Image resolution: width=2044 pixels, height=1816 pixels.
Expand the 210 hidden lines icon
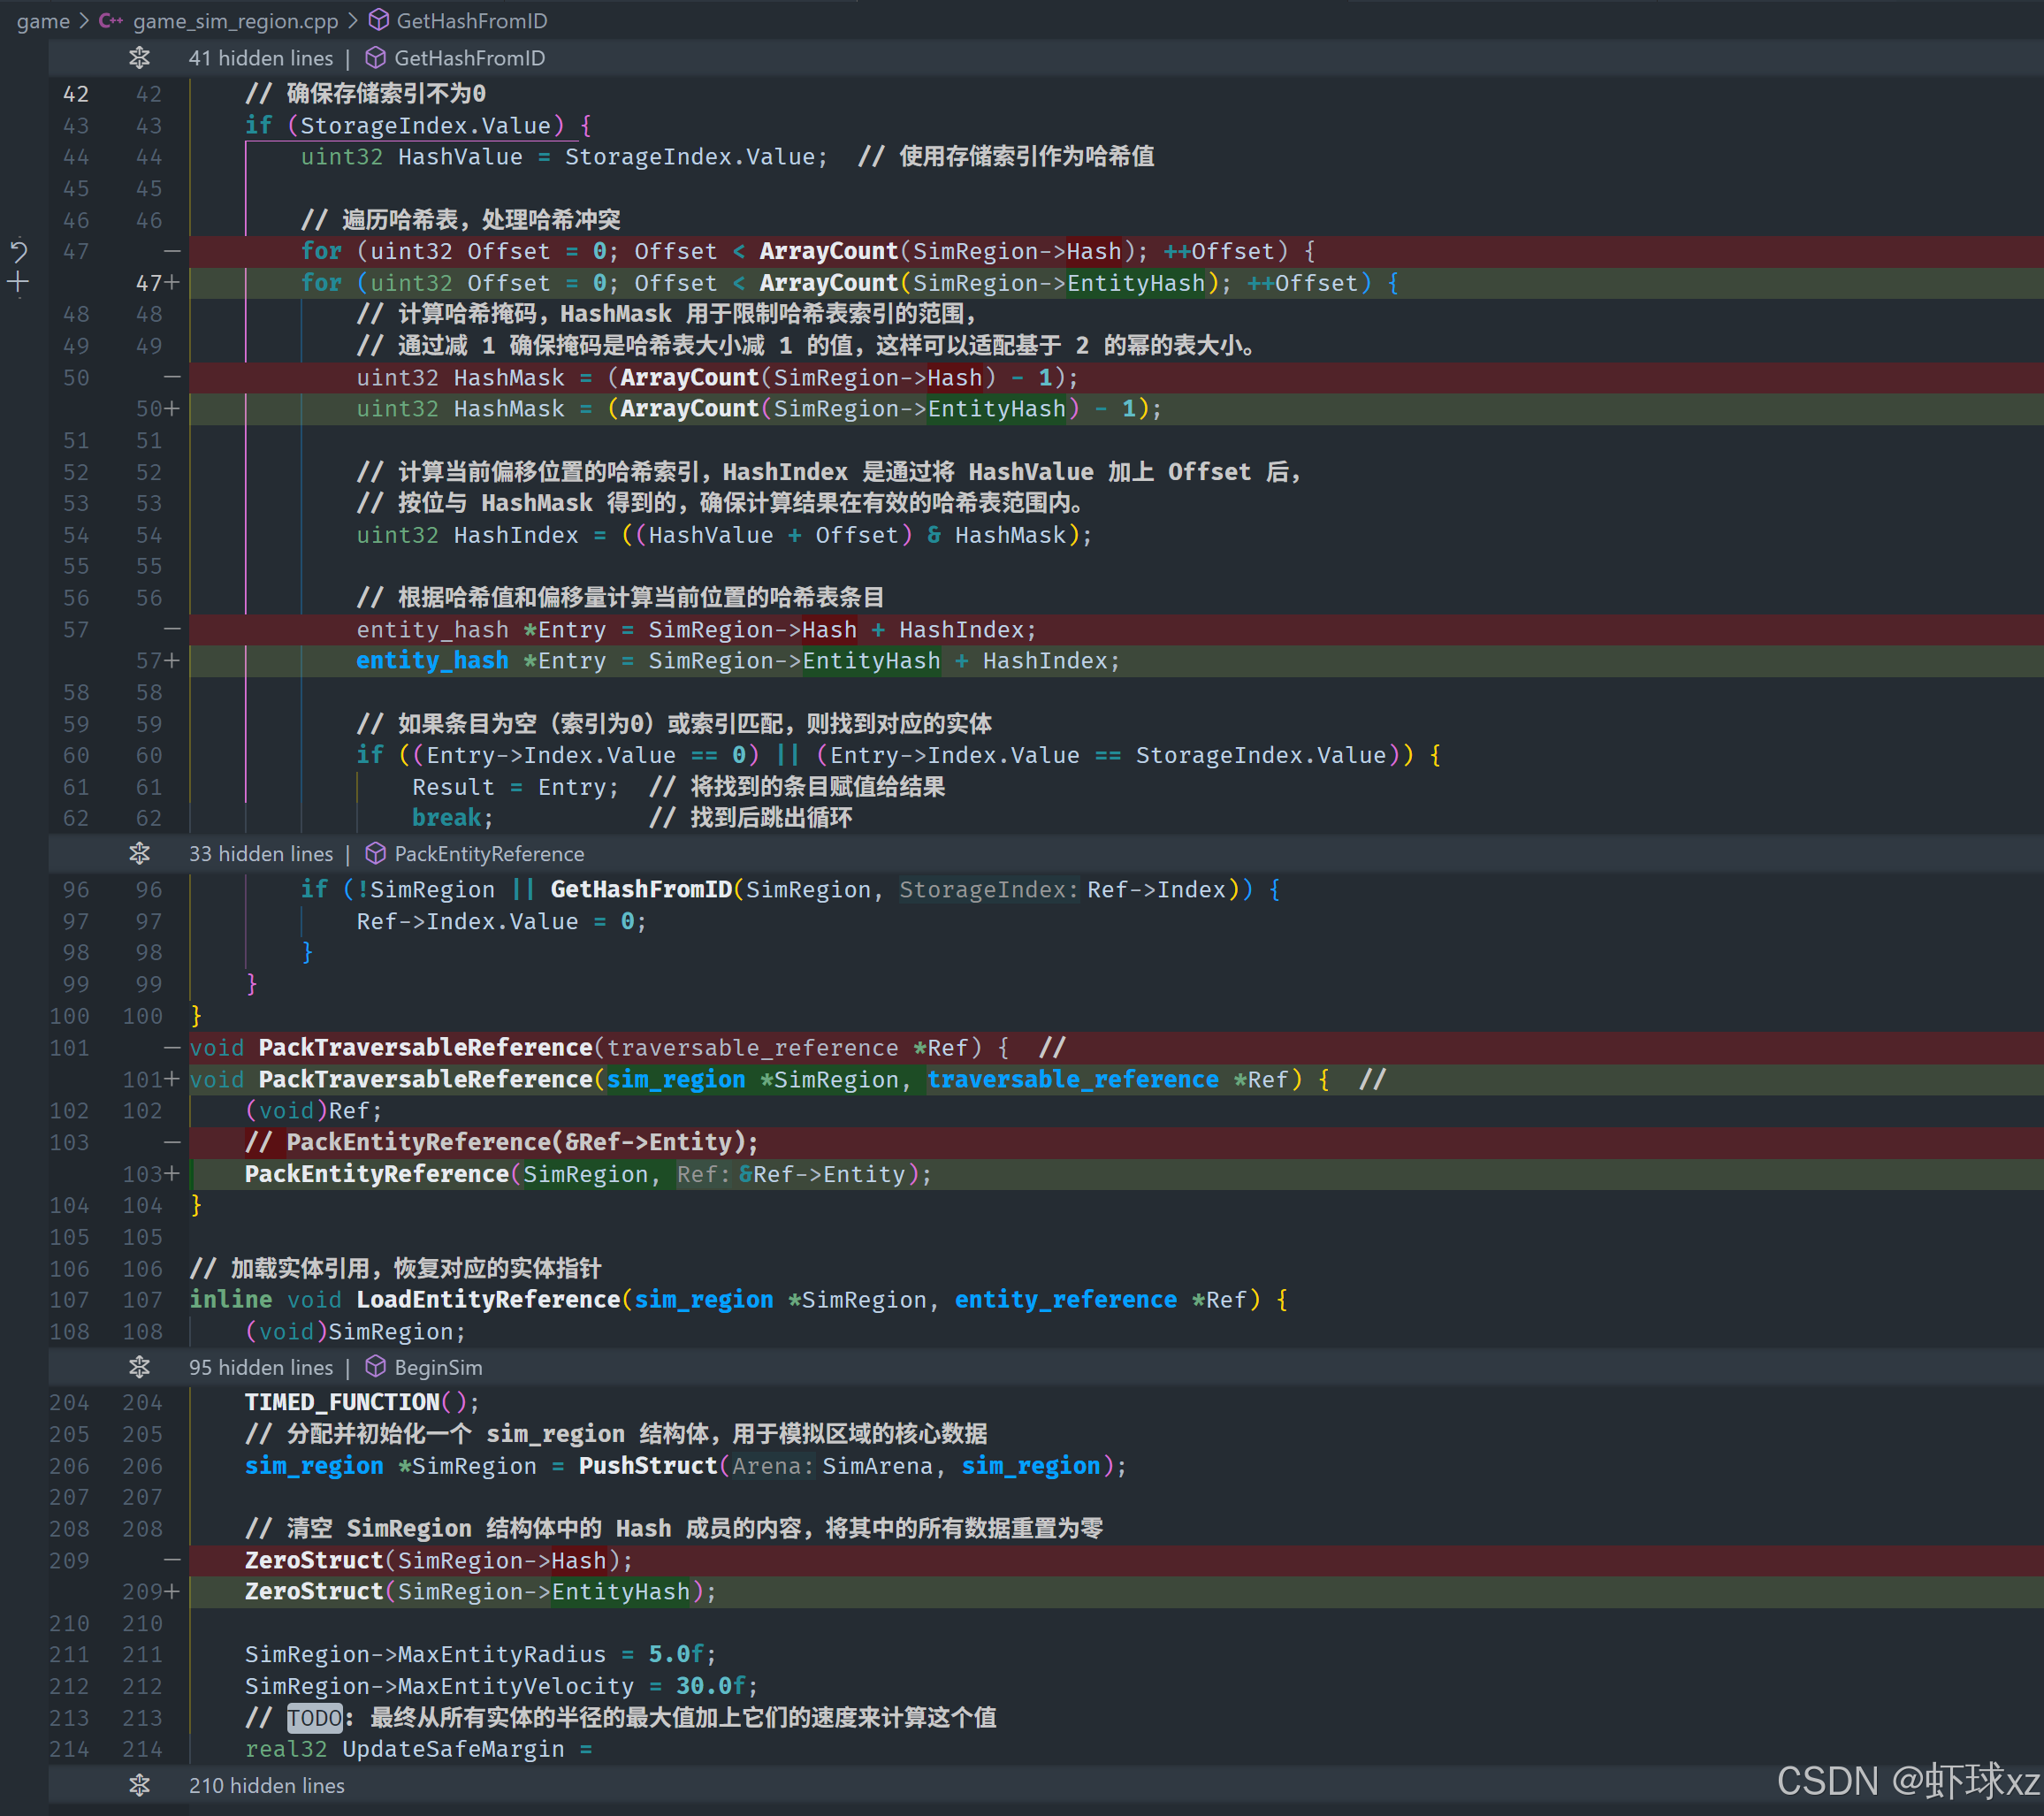pos(139,1785)
